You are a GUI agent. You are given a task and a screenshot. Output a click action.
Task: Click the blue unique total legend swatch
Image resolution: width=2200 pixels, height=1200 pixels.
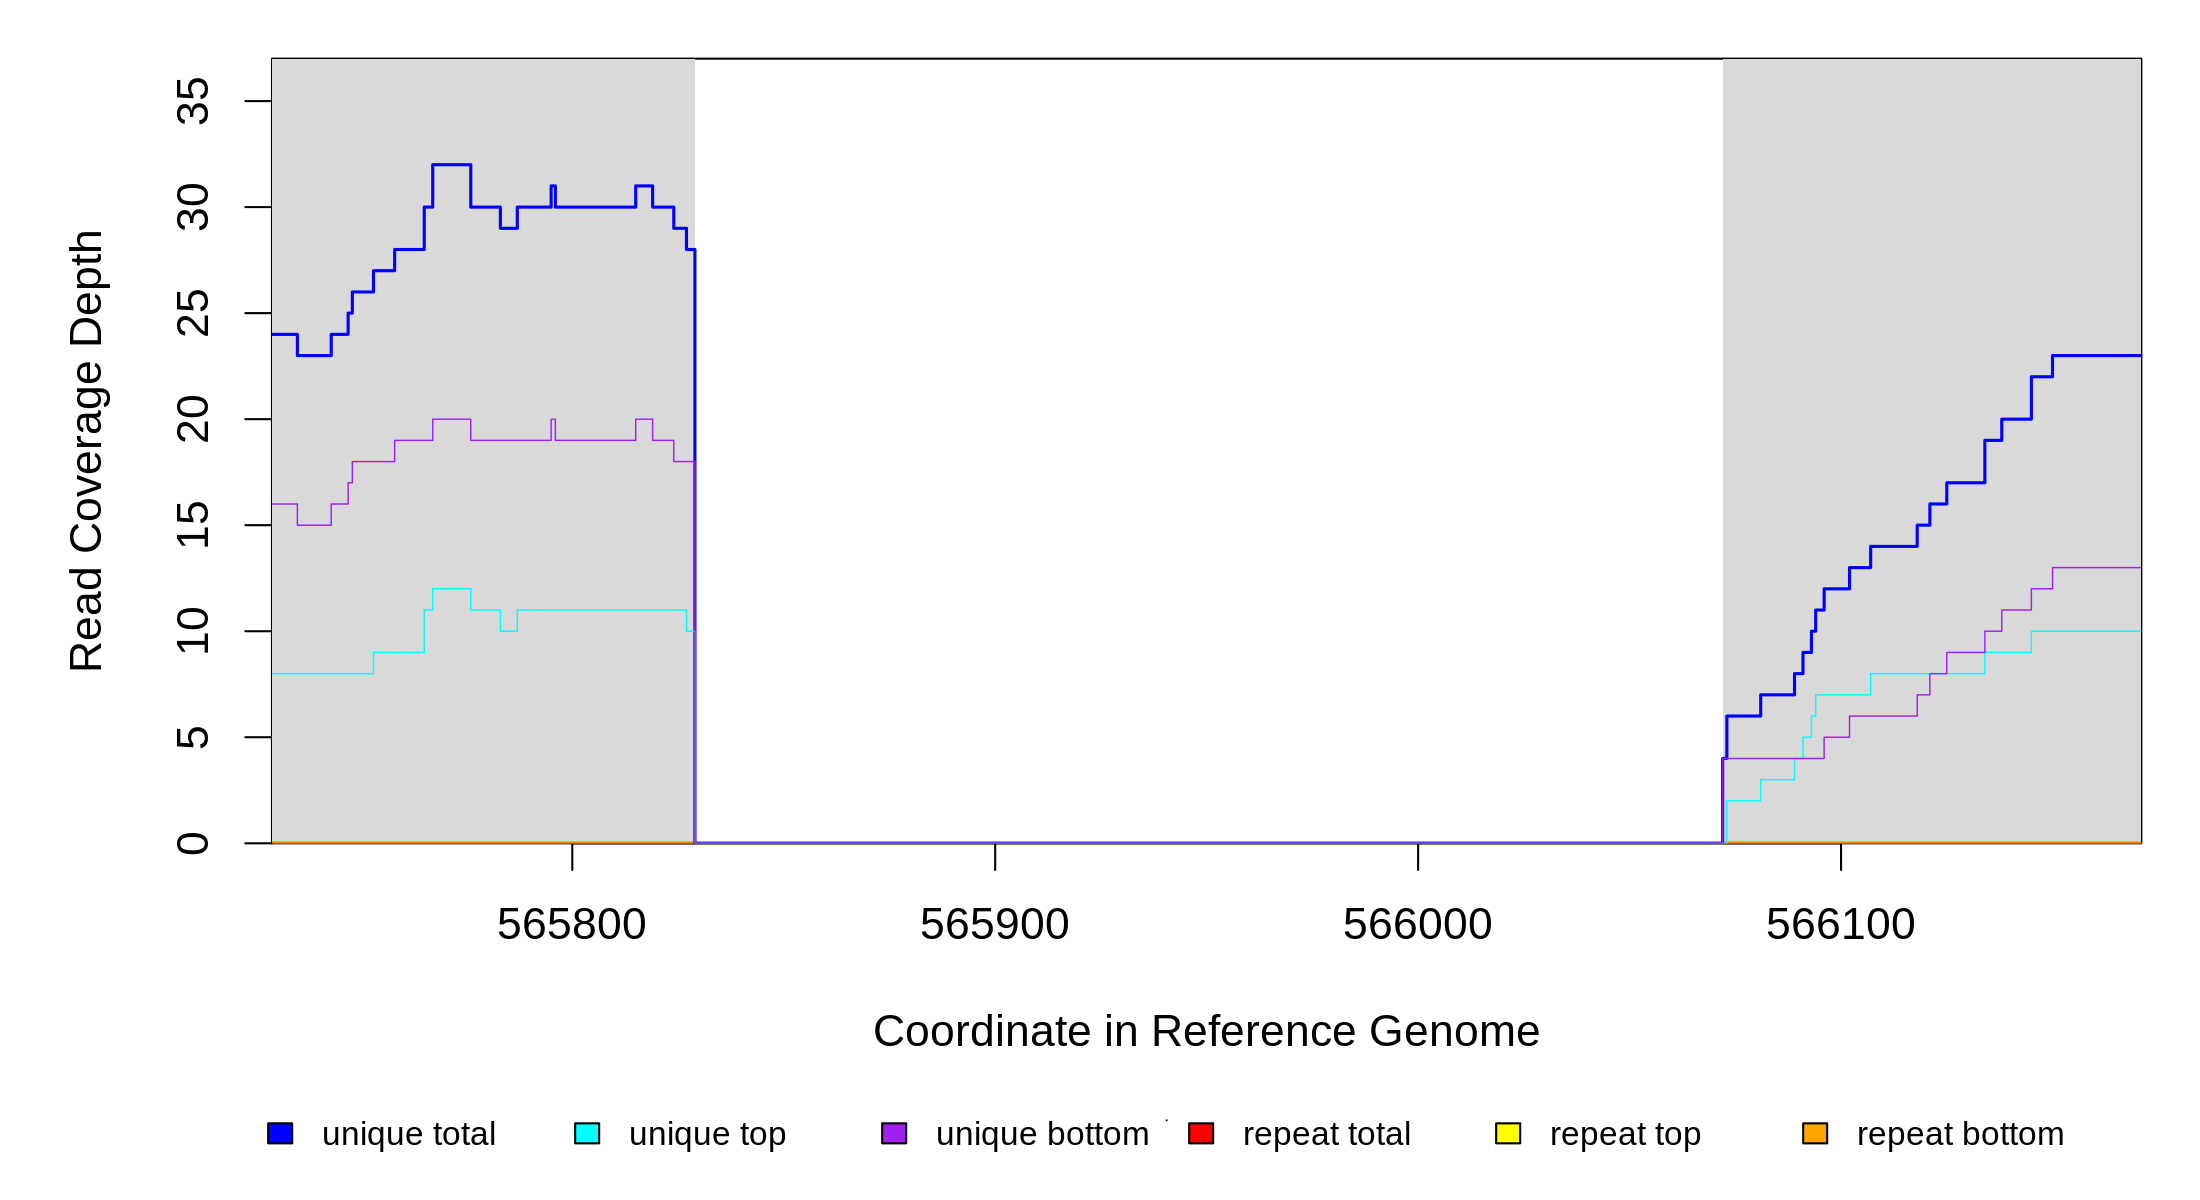pos(280,1133)
